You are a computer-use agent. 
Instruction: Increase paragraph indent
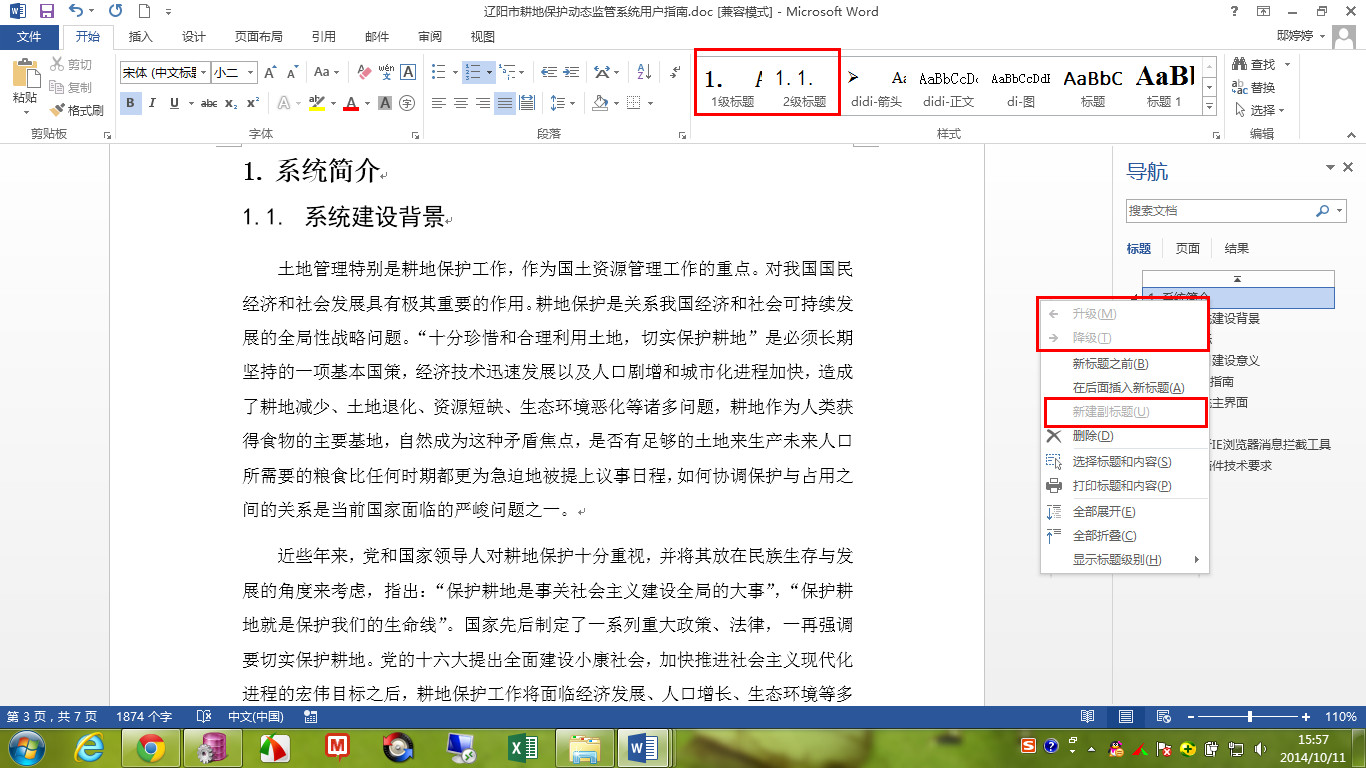click(x=571, y=72)
